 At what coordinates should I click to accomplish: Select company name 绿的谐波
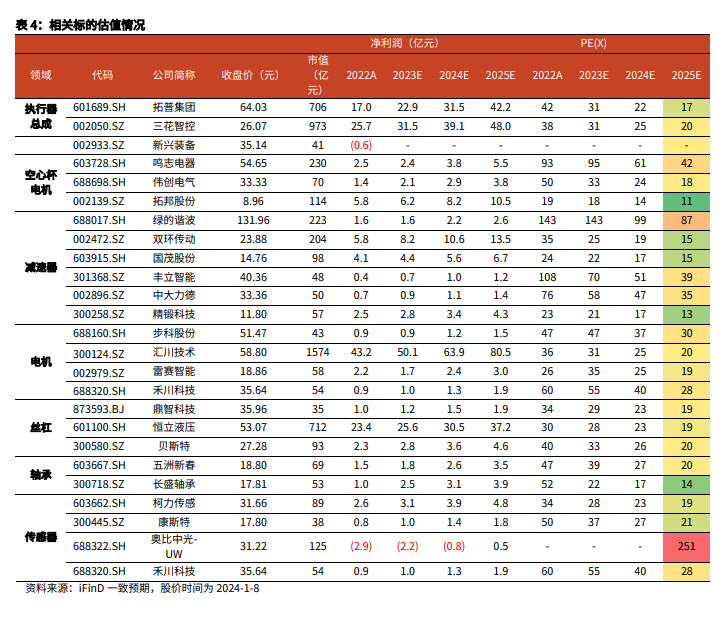pyautogui.click(x=174, y=221)
